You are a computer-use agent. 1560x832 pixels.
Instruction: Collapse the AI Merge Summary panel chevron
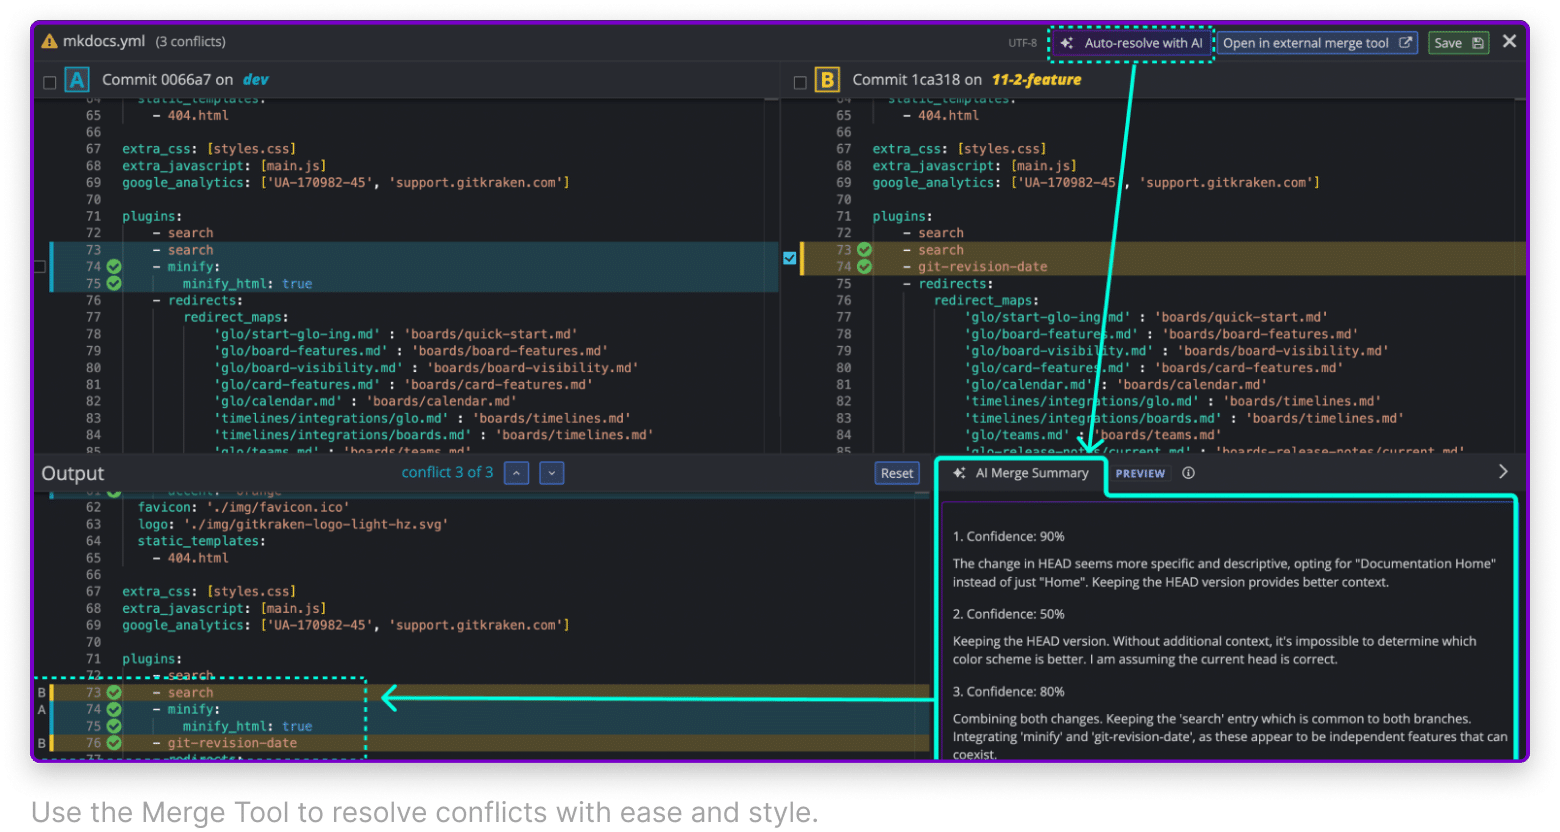(x=1502, y=472)
